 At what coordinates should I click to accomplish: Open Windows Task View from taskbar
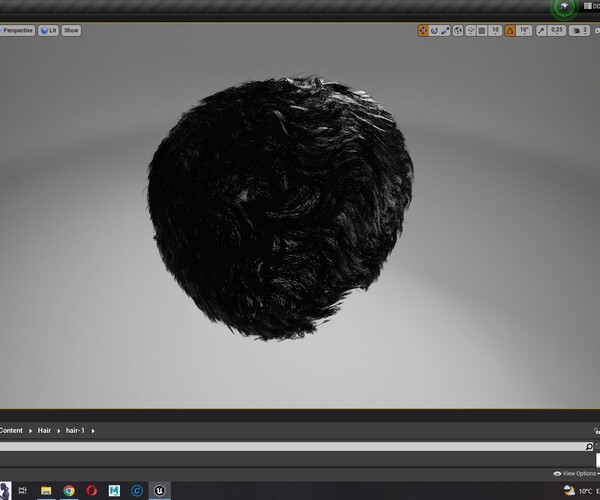[x=23, y=490]
